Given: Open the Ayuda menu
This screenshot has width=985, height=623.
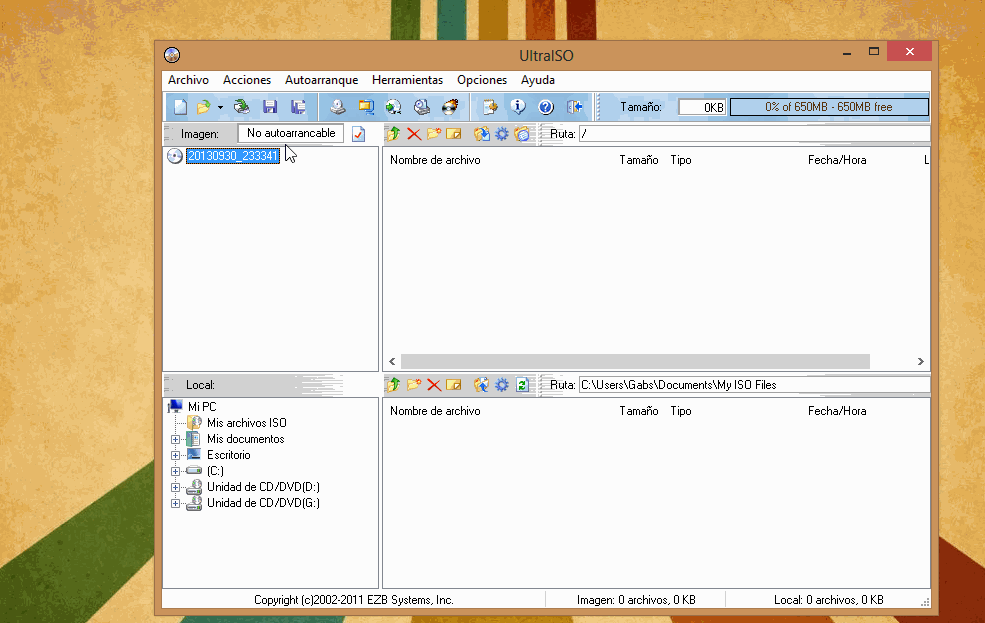Looking at the screenshot, I should click(x=538, y=80).
